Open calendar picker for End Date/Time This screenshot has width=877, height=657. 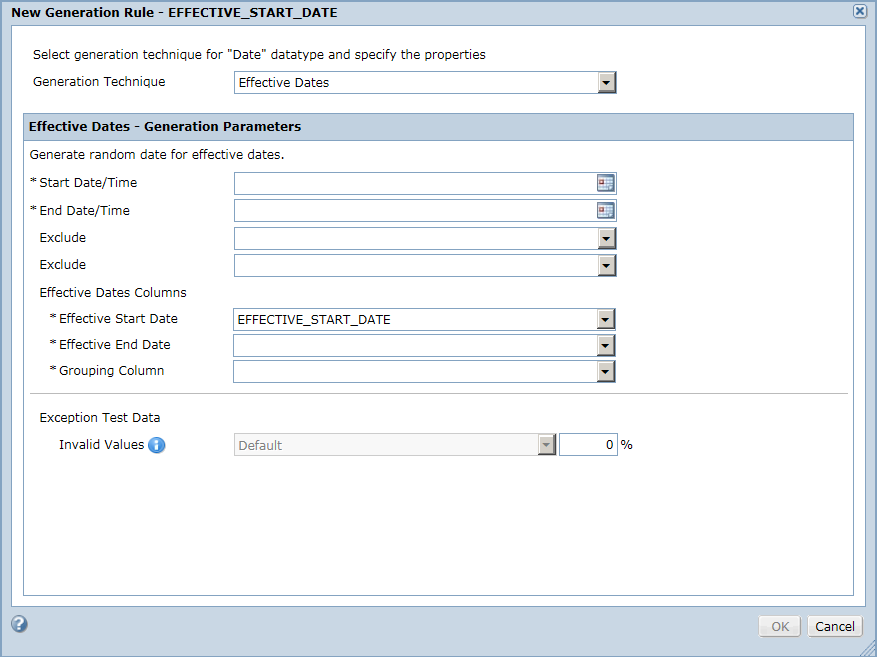tap(605, 211)
